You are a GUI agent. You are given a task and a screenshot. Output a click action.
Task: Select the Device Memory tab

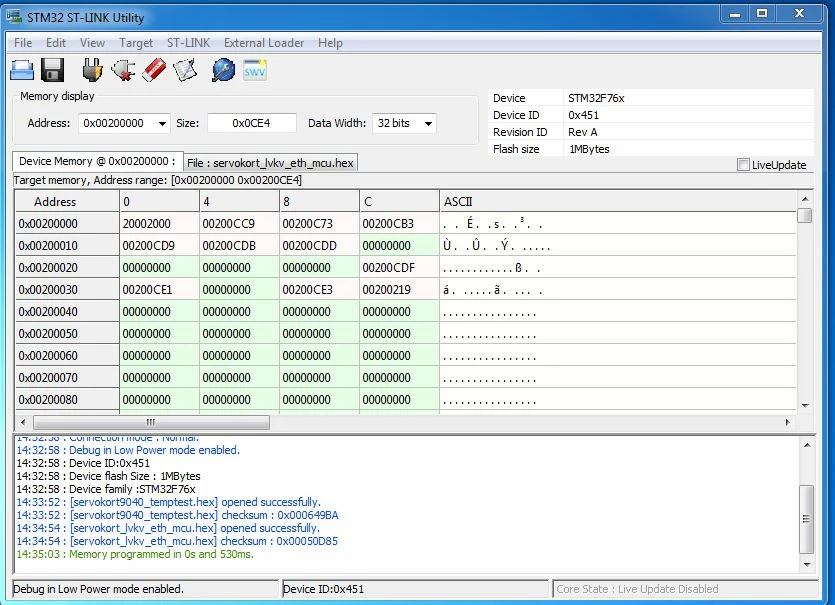[97, 161]
